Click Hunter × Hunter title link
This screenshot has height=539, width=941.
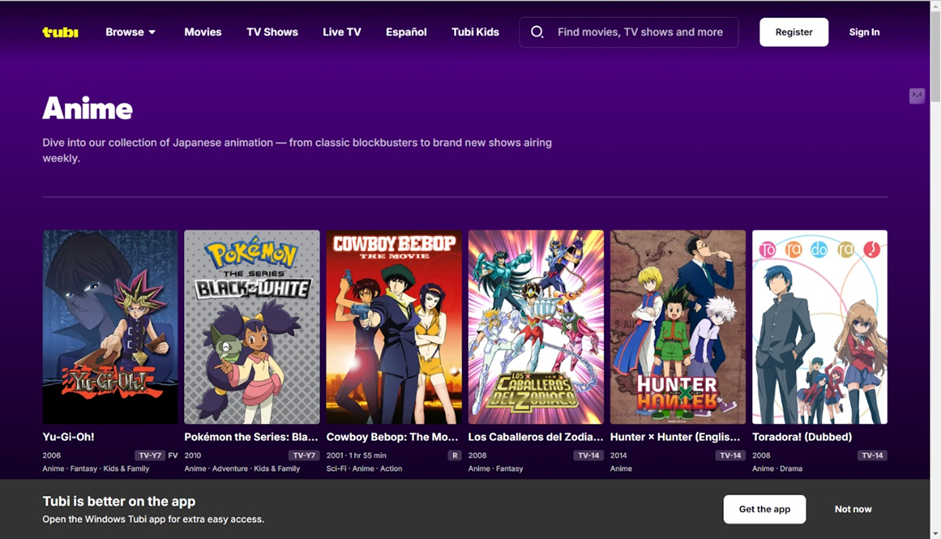click(x=675, y=437)
